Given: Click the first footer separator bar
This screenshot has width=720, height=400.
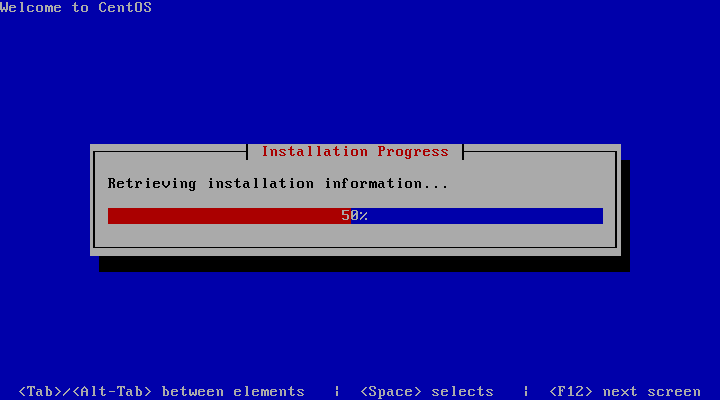Looking at the screenshot, I should pos(337,391).
